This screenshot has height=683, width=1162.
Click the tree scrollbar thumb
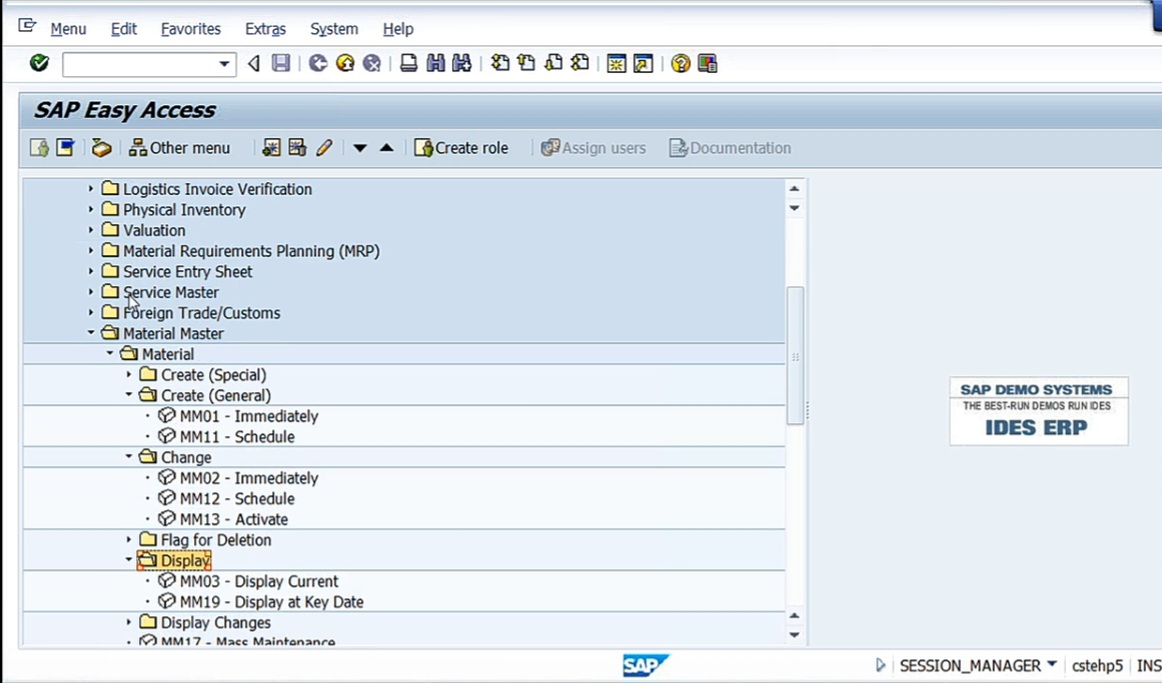click(795, 356)
